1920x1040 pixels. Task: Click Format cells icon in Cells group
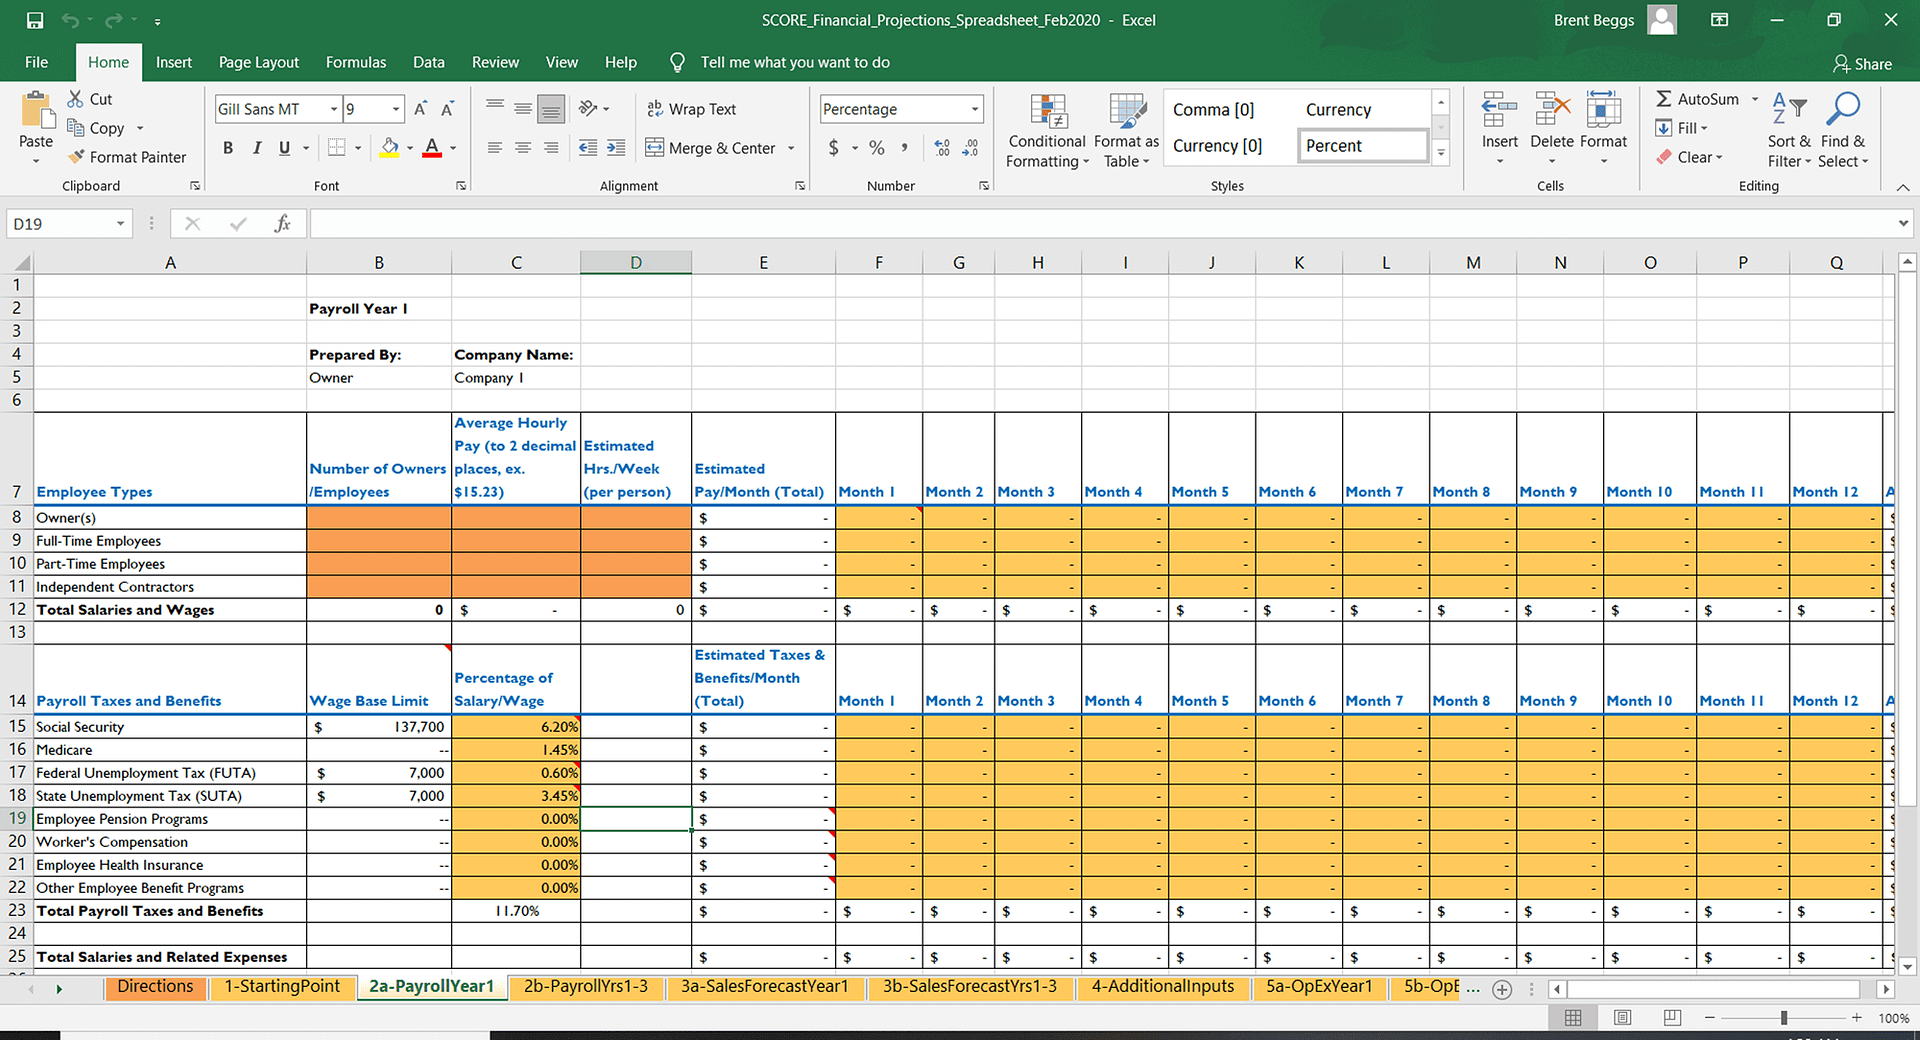(1604, 109)
